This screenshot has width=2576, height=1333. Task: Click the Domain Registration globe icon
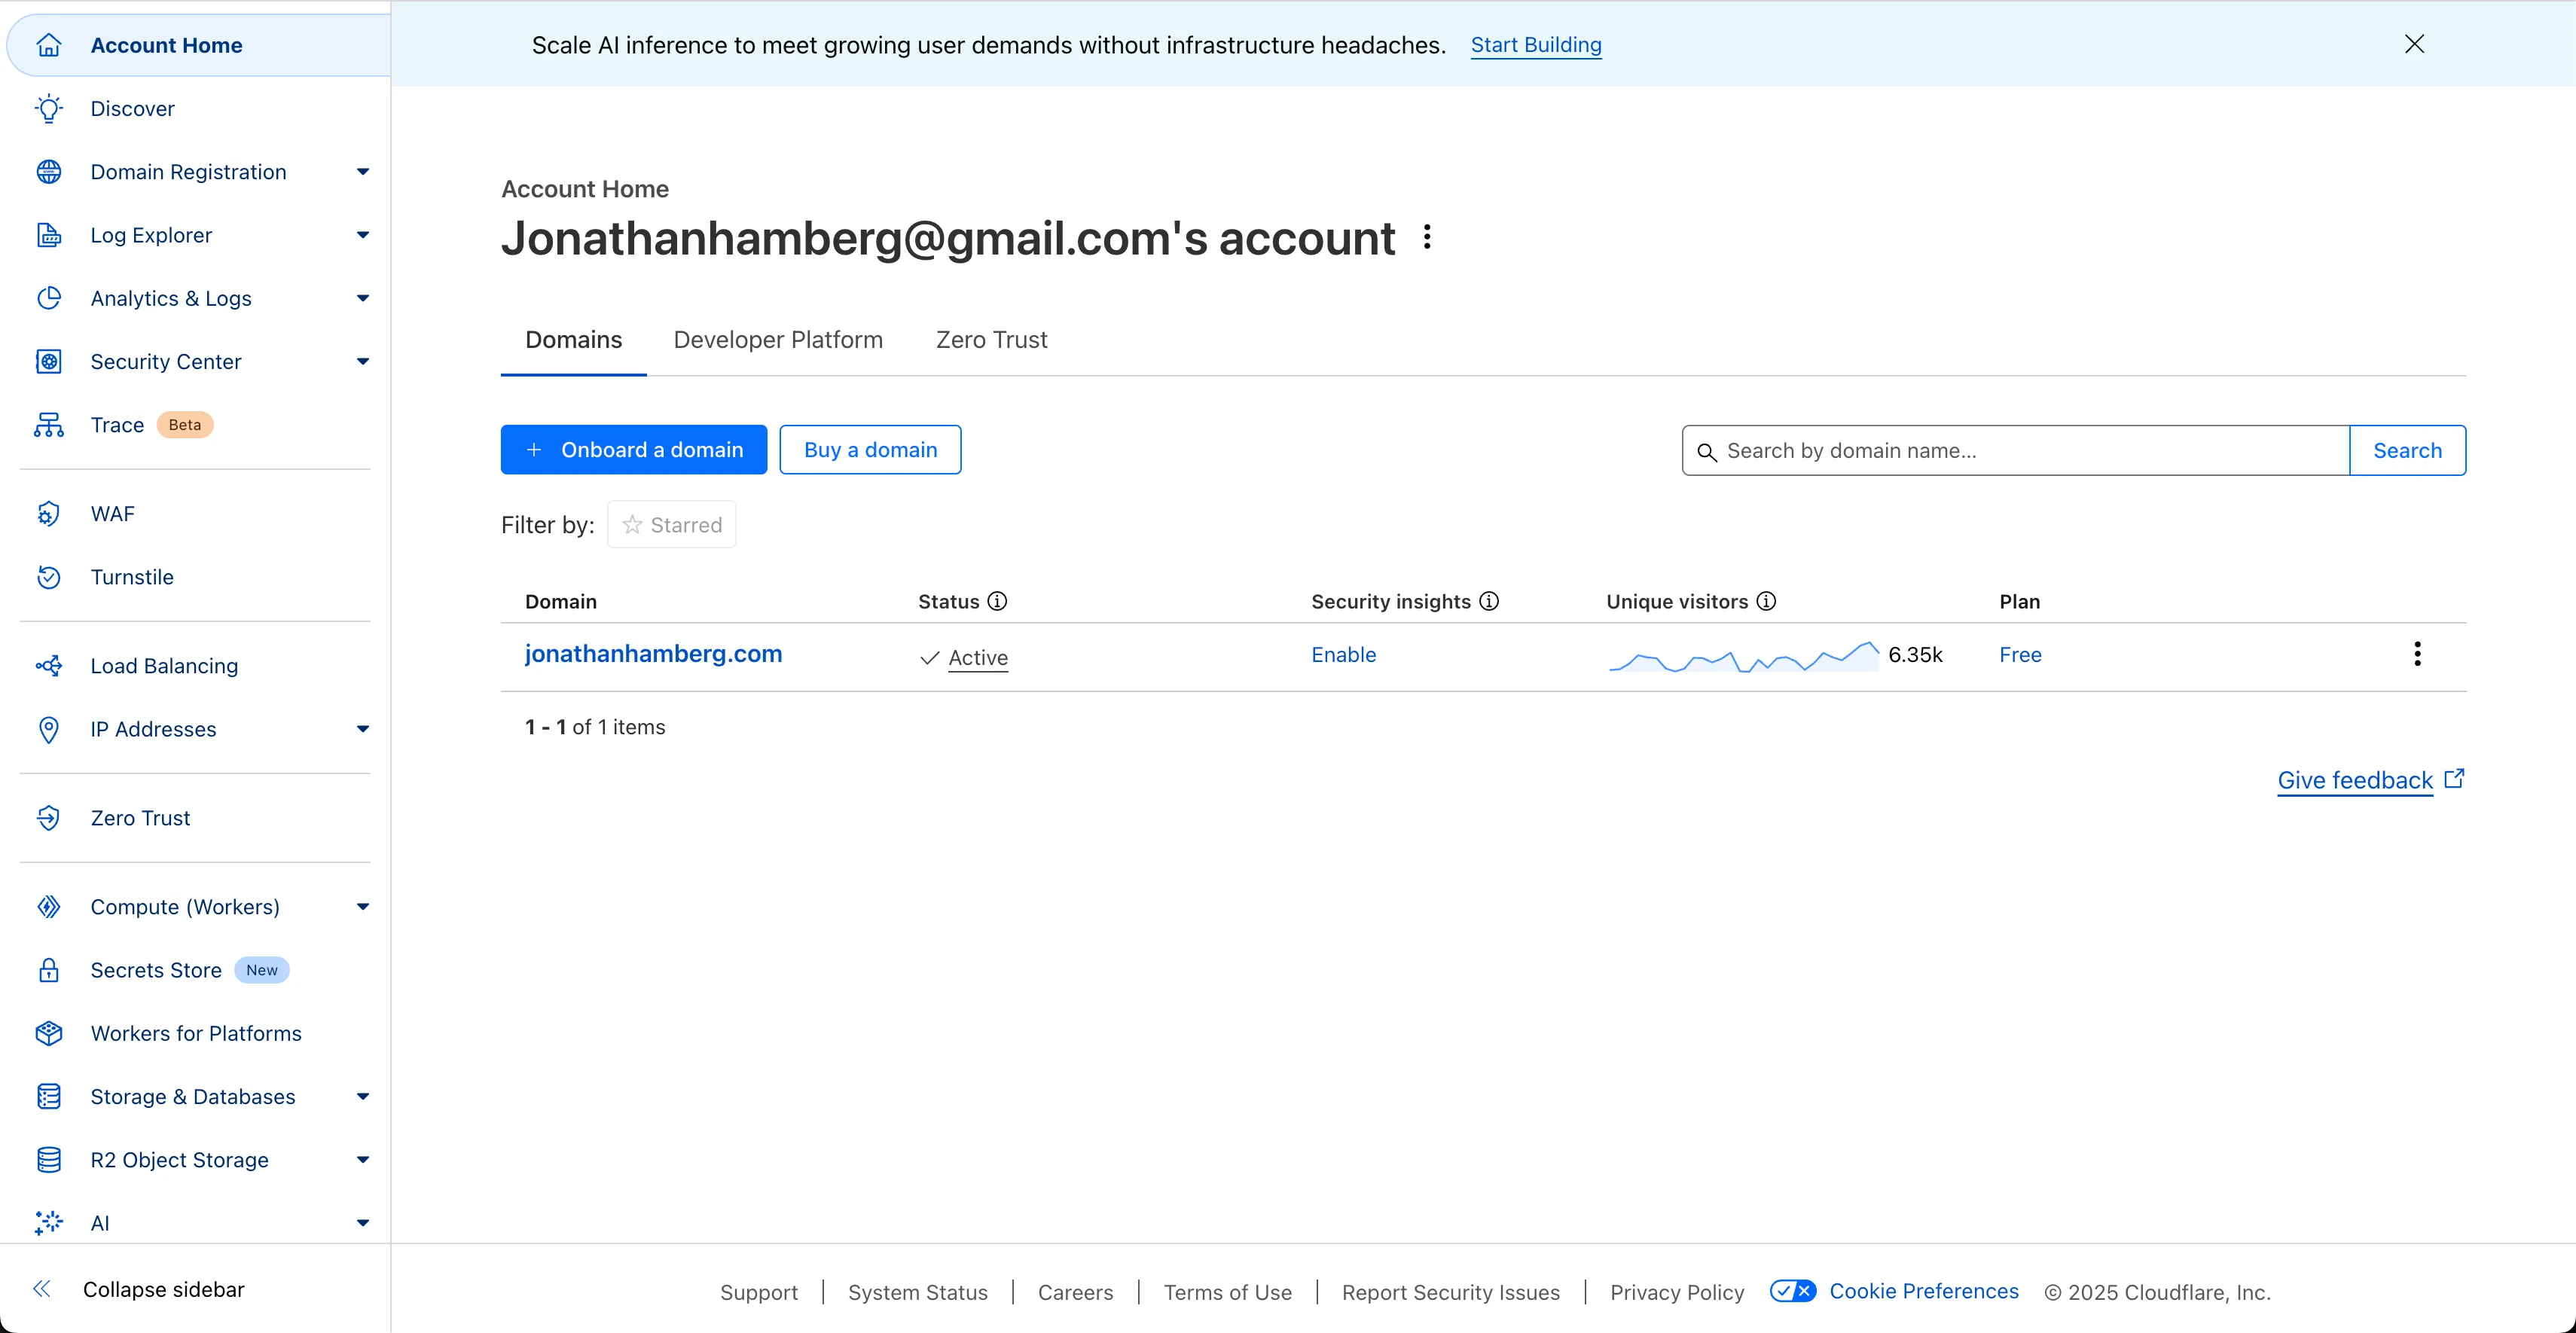[x=49, y=172]
